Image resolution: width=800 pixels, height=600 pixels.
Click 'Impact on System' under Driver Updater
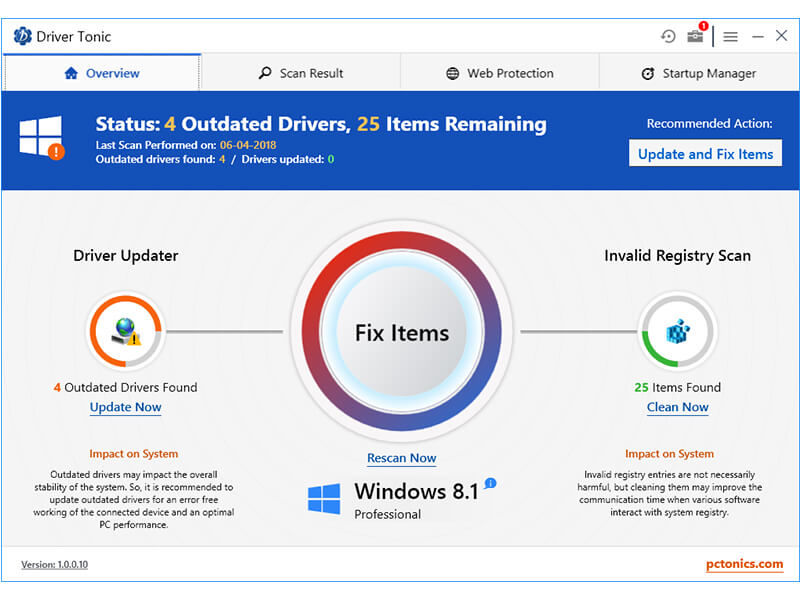(134, 454)
